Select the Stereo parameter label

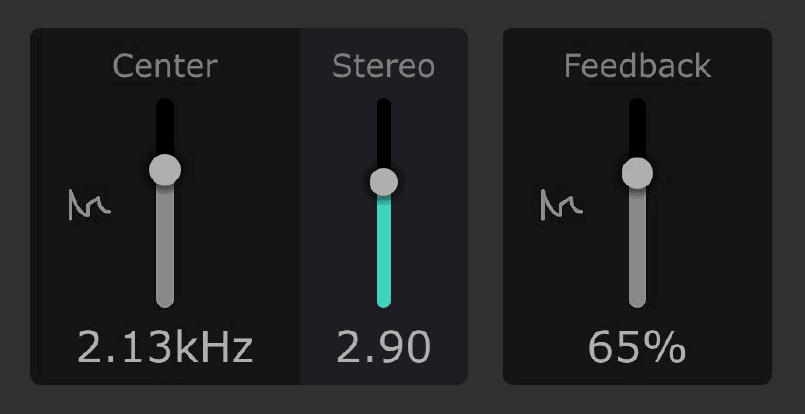[383, 66]
